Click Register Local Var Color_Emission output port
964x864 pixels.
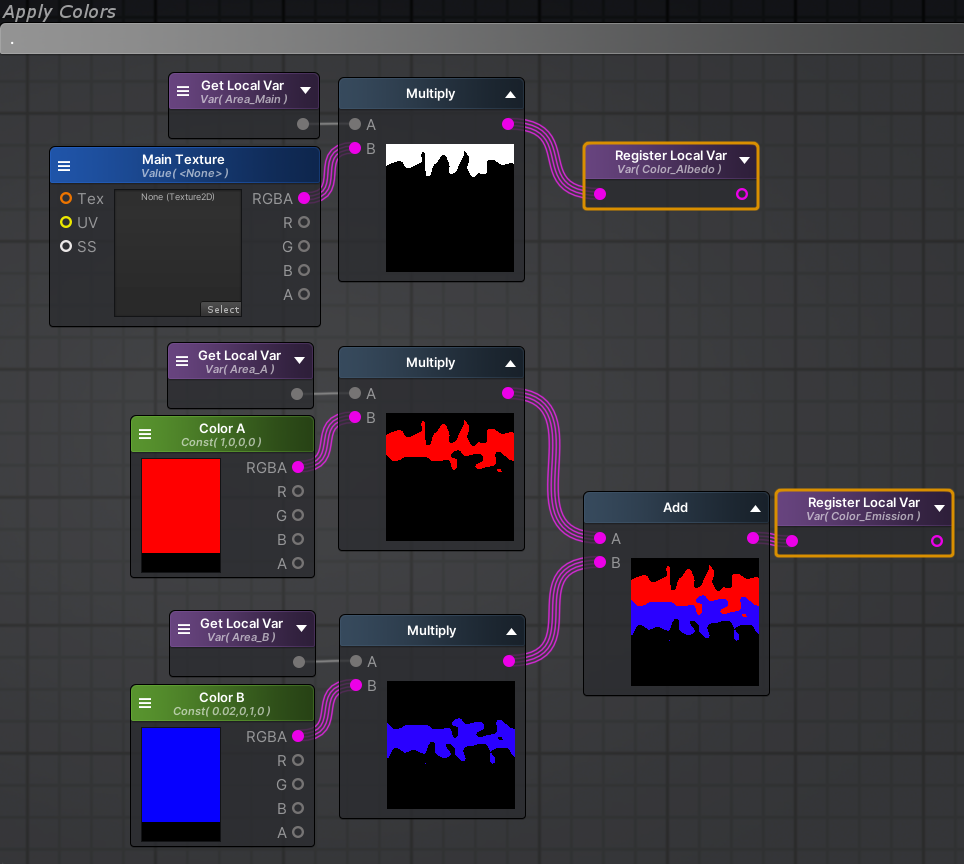coord(937,541)
